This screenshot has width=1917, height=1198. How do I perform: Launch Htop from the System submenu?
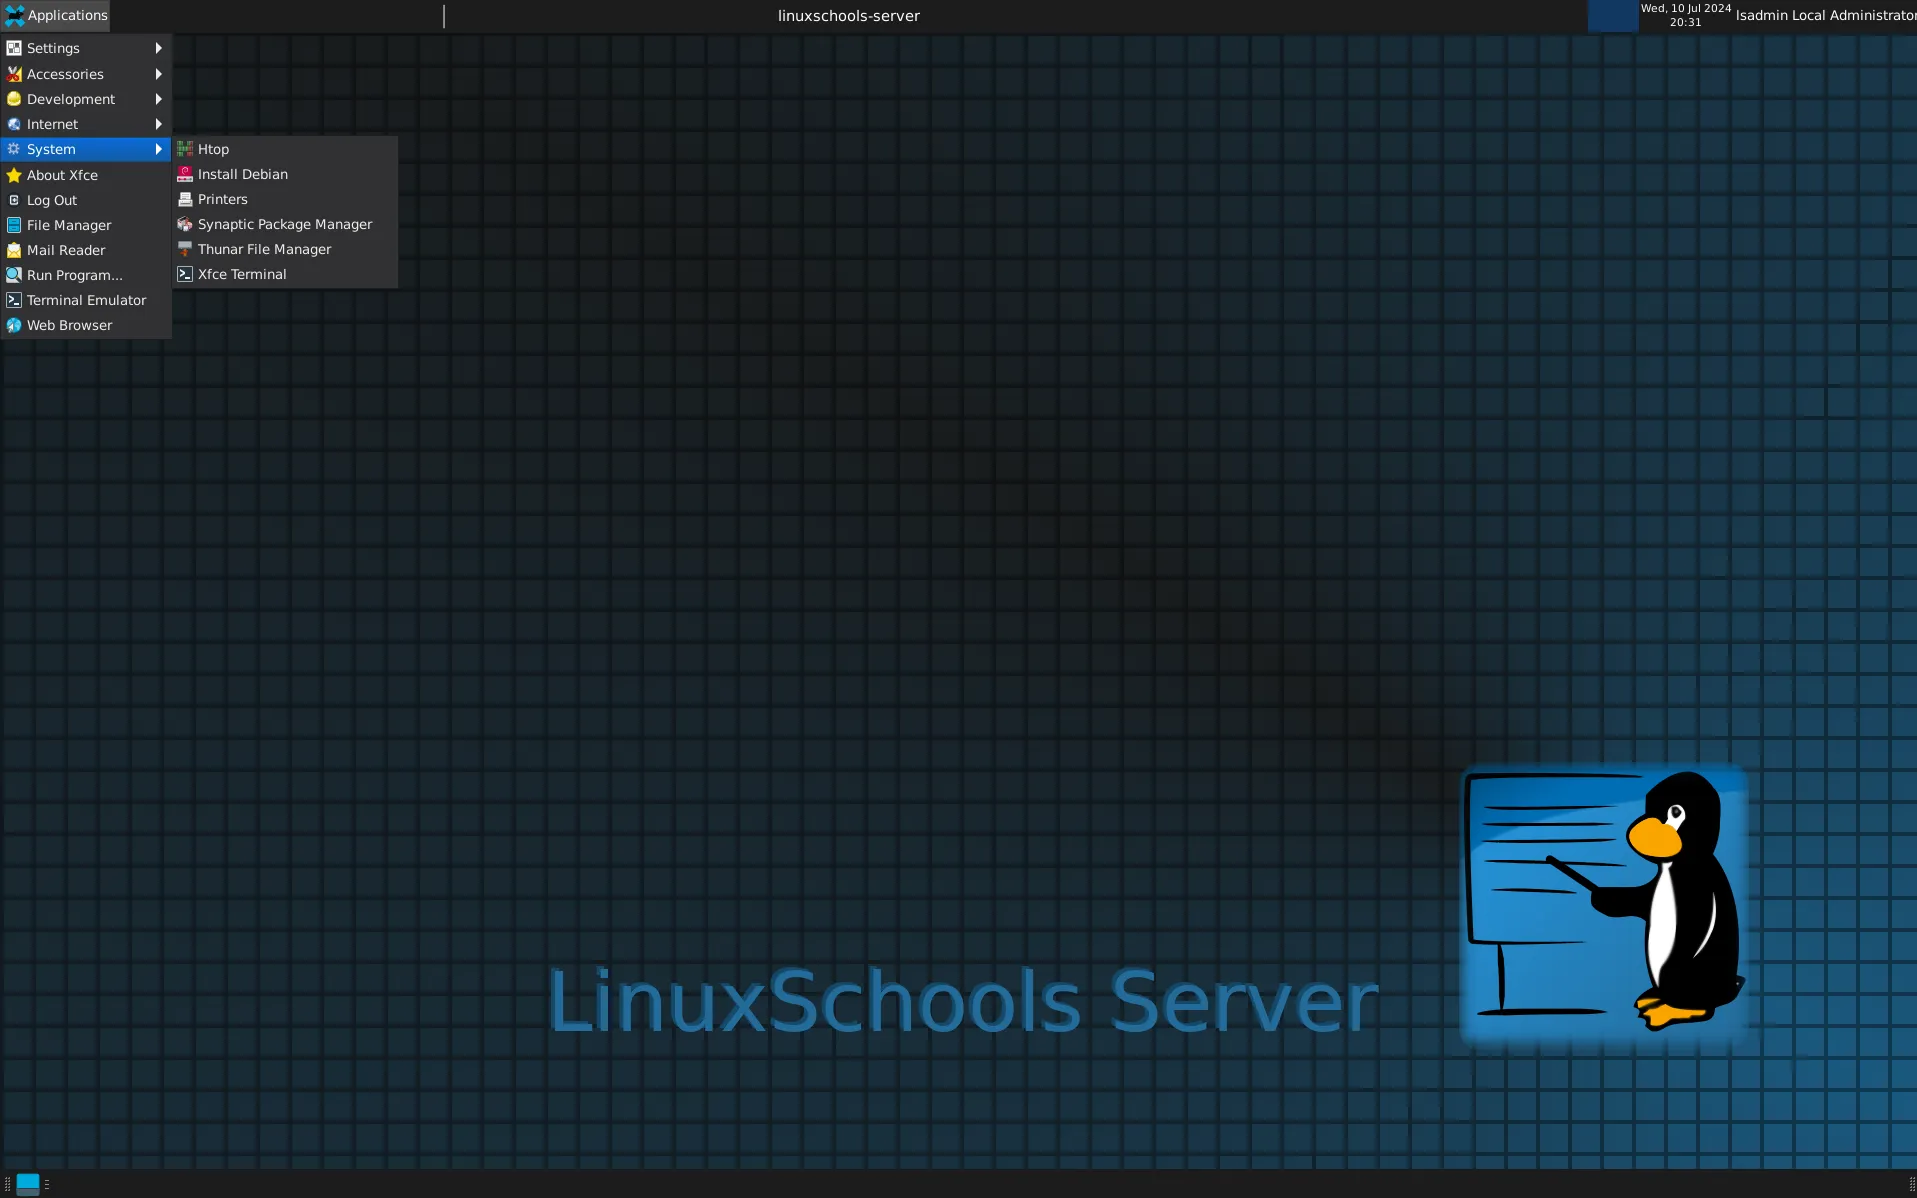(x=213, y=148)
